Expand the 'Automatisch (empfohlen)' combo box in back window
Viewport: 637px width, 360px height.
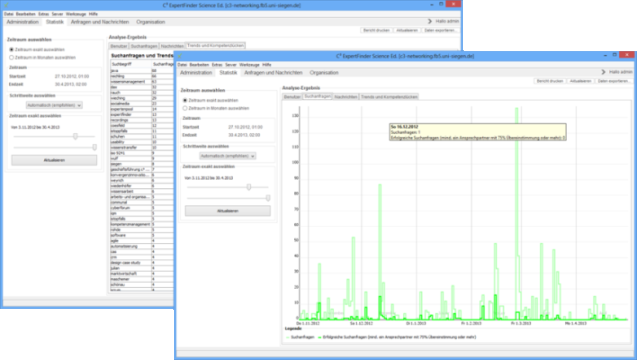(54, 105)
